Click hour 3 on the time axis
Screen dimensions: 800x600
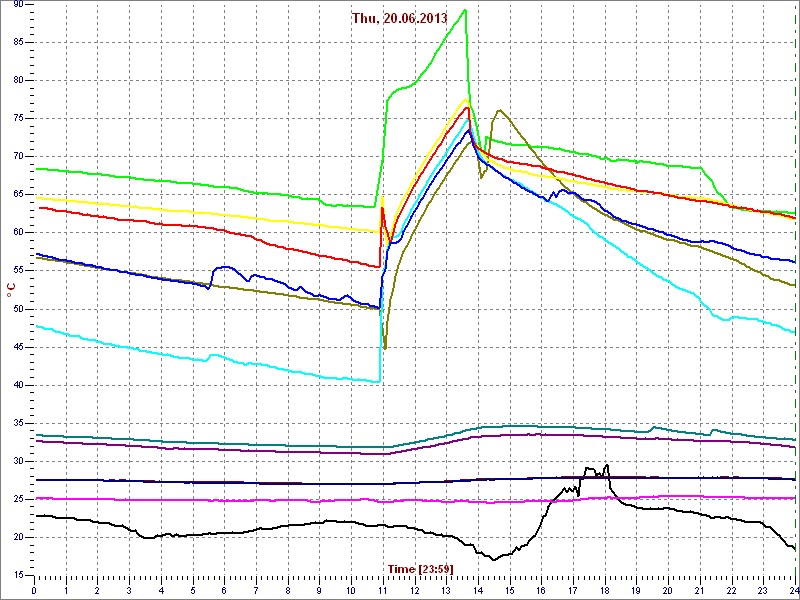pyautogui.click(x=129, y=590)
